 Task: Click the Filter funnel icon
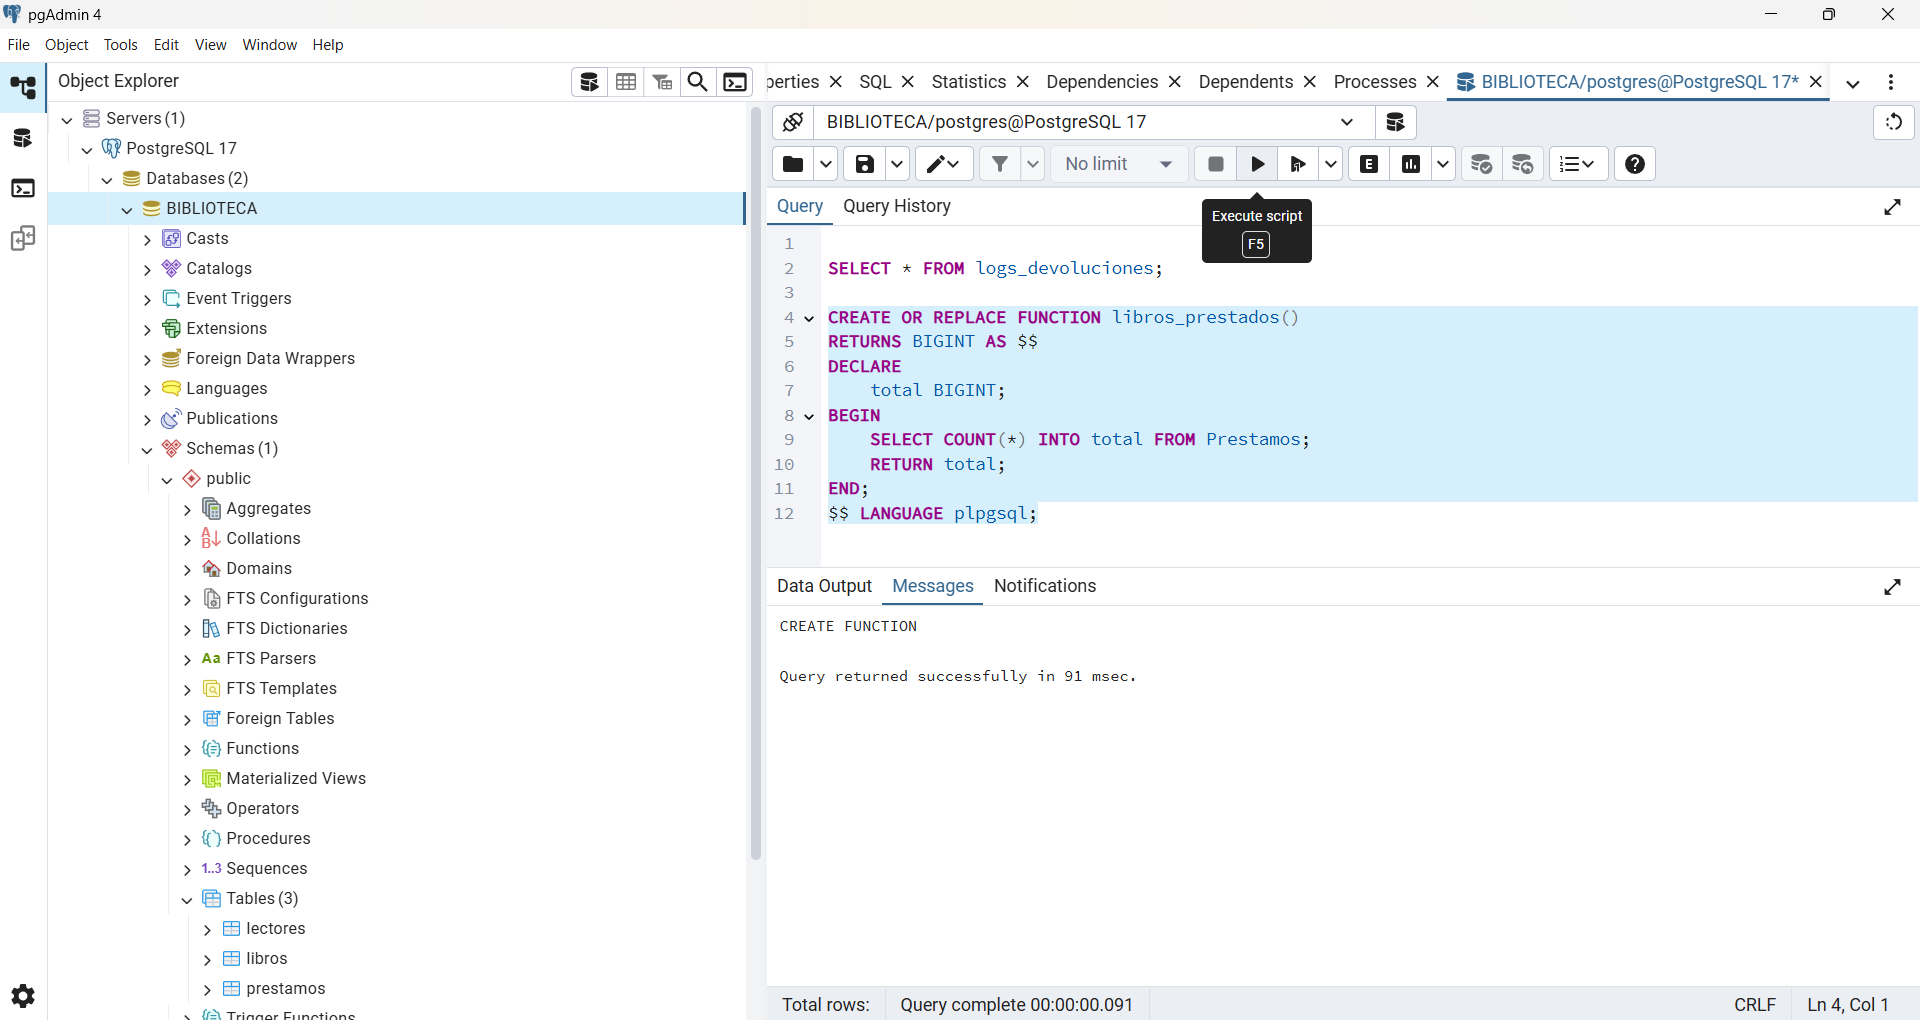click(1000, 164)
